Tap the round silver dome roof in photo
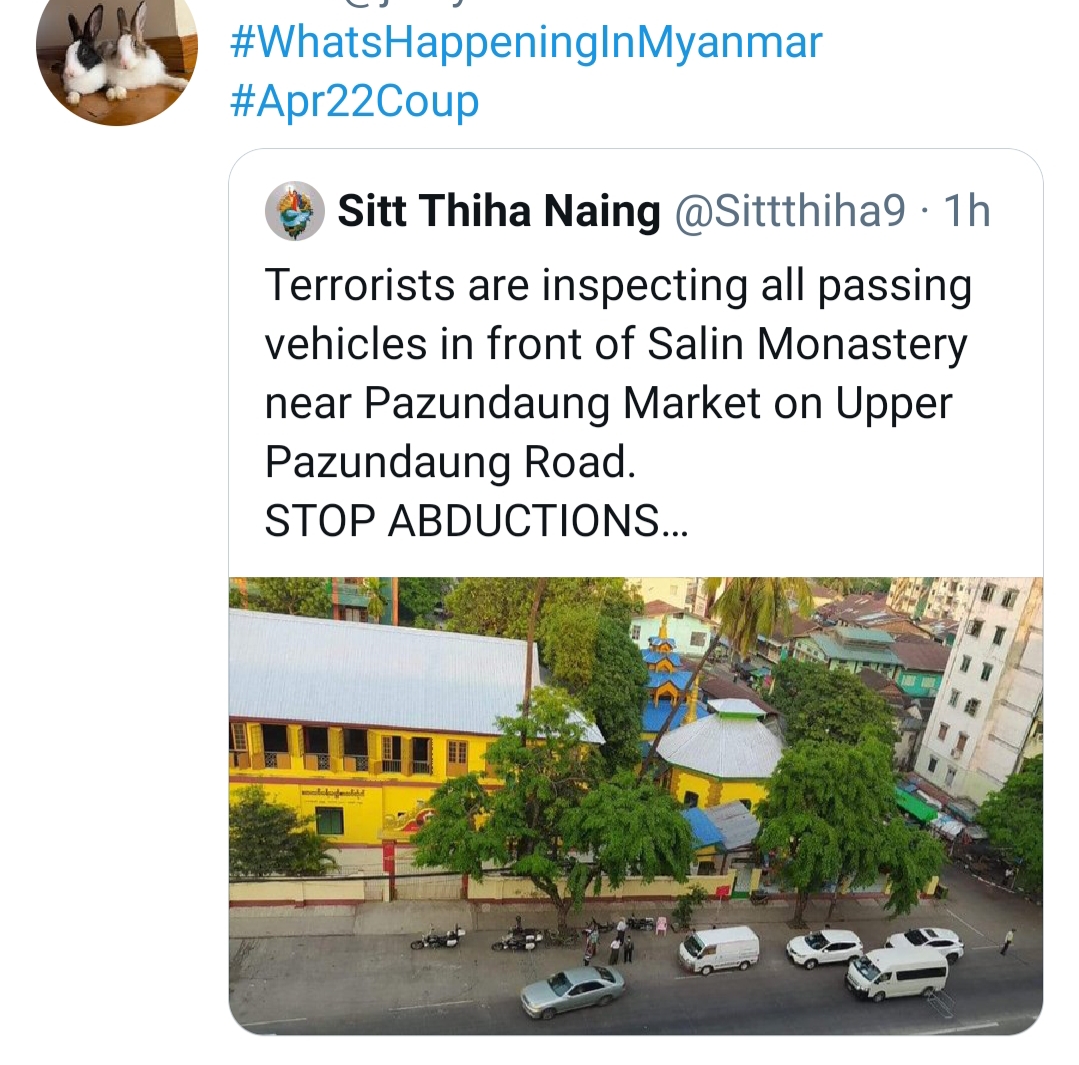Screen dimensions: 1079x1065 720,742
